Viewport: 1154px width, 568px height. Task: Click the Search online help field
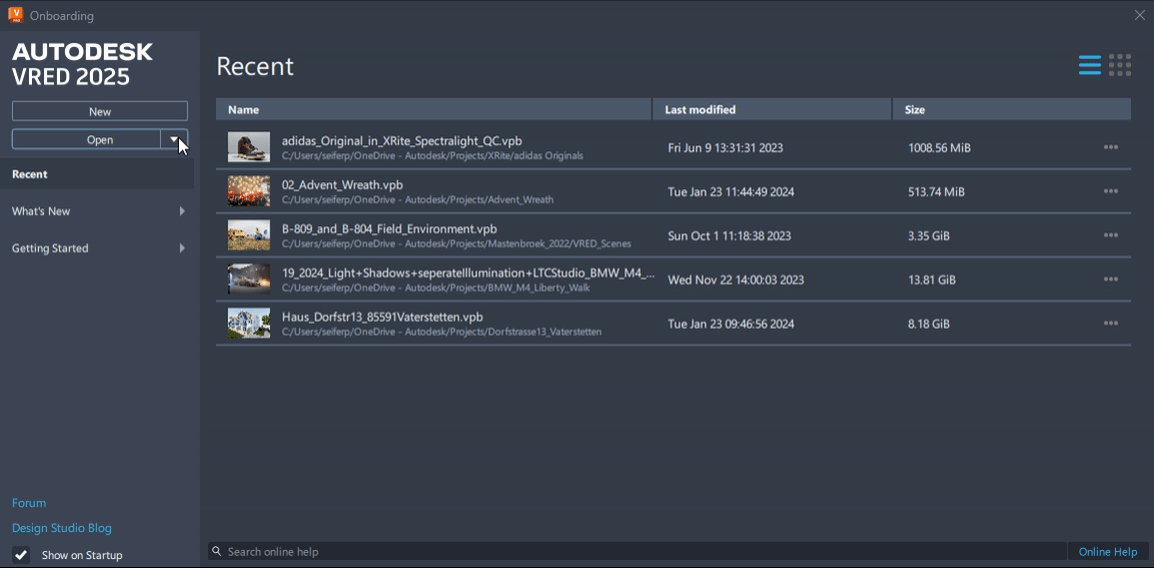(x=637, y=551)
